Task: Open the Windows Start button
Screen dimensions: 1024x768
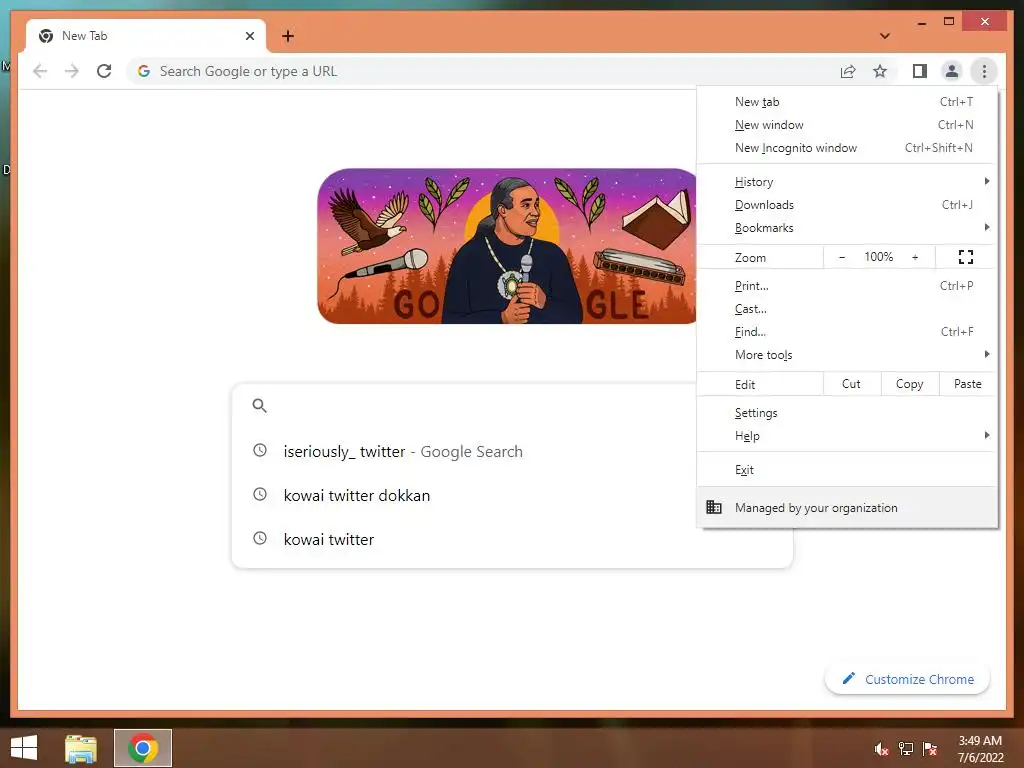Action: pos(24,747)
